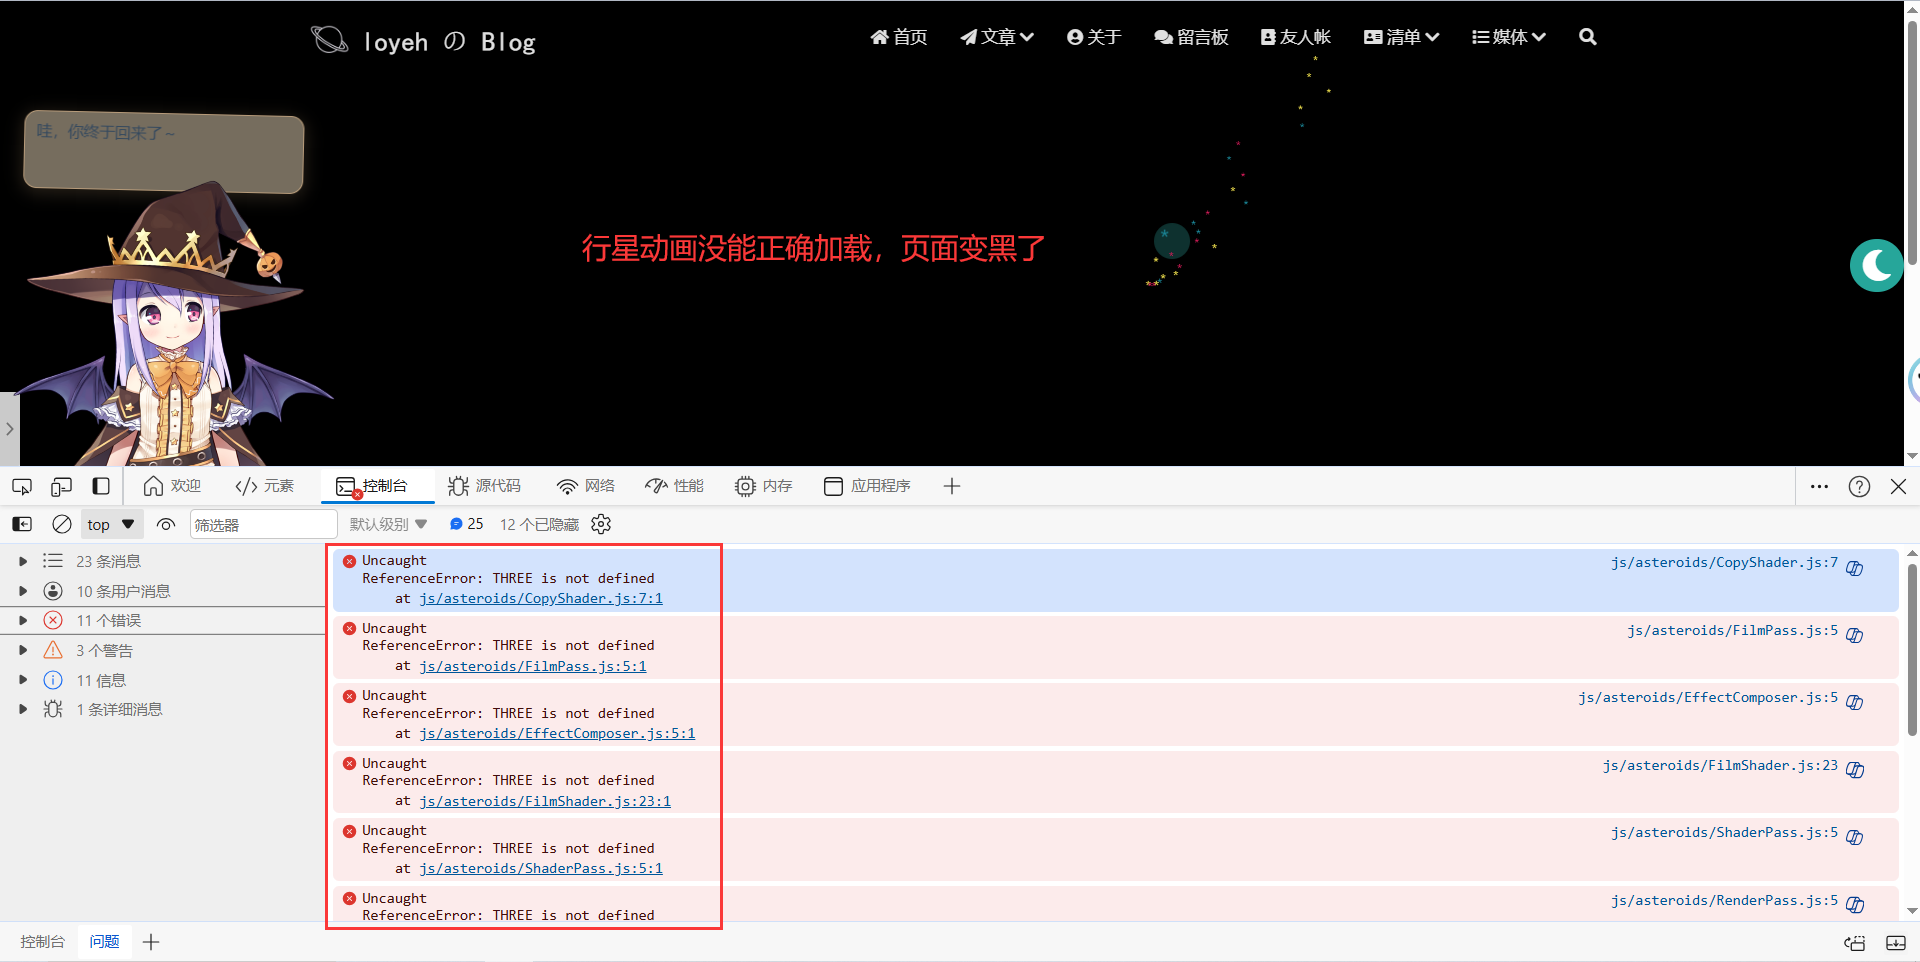Open the top JavaScript context dropdown
Image resolution: width=1920 pixels, height=962 pixels.
[111, 524]
